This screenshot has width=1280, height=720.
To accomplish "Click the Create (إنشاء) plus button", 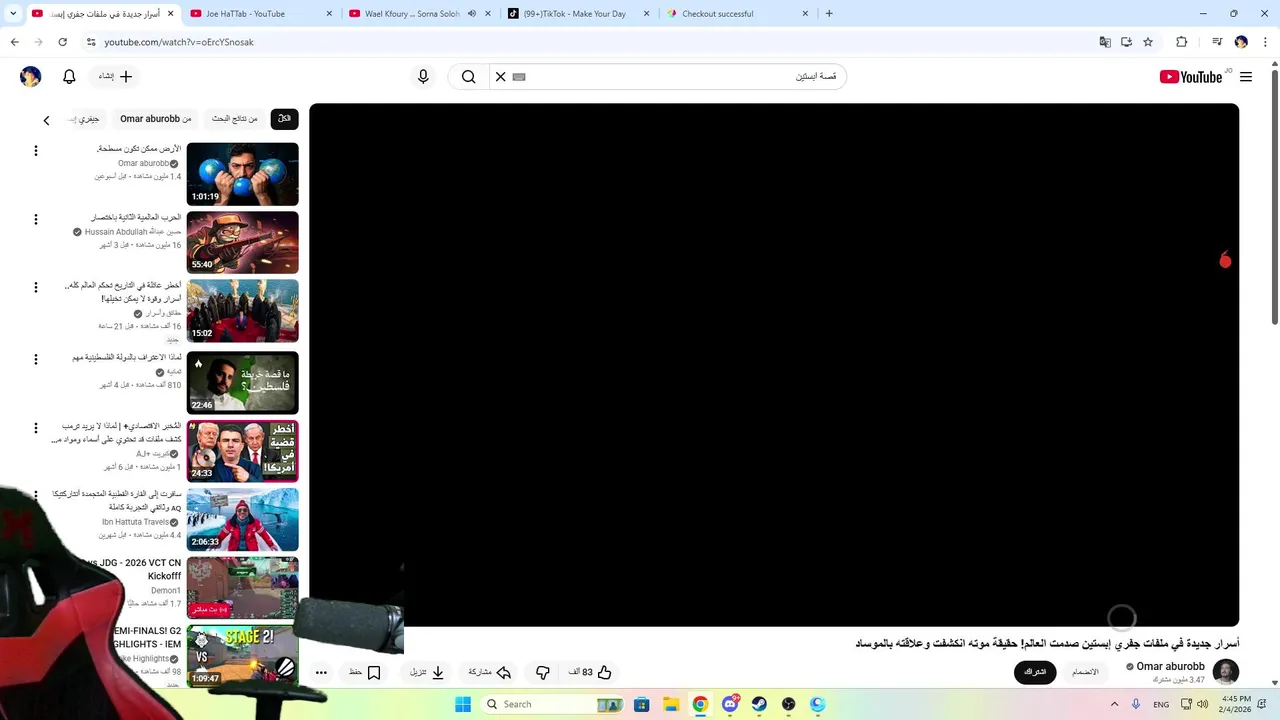I will (115, 77).
